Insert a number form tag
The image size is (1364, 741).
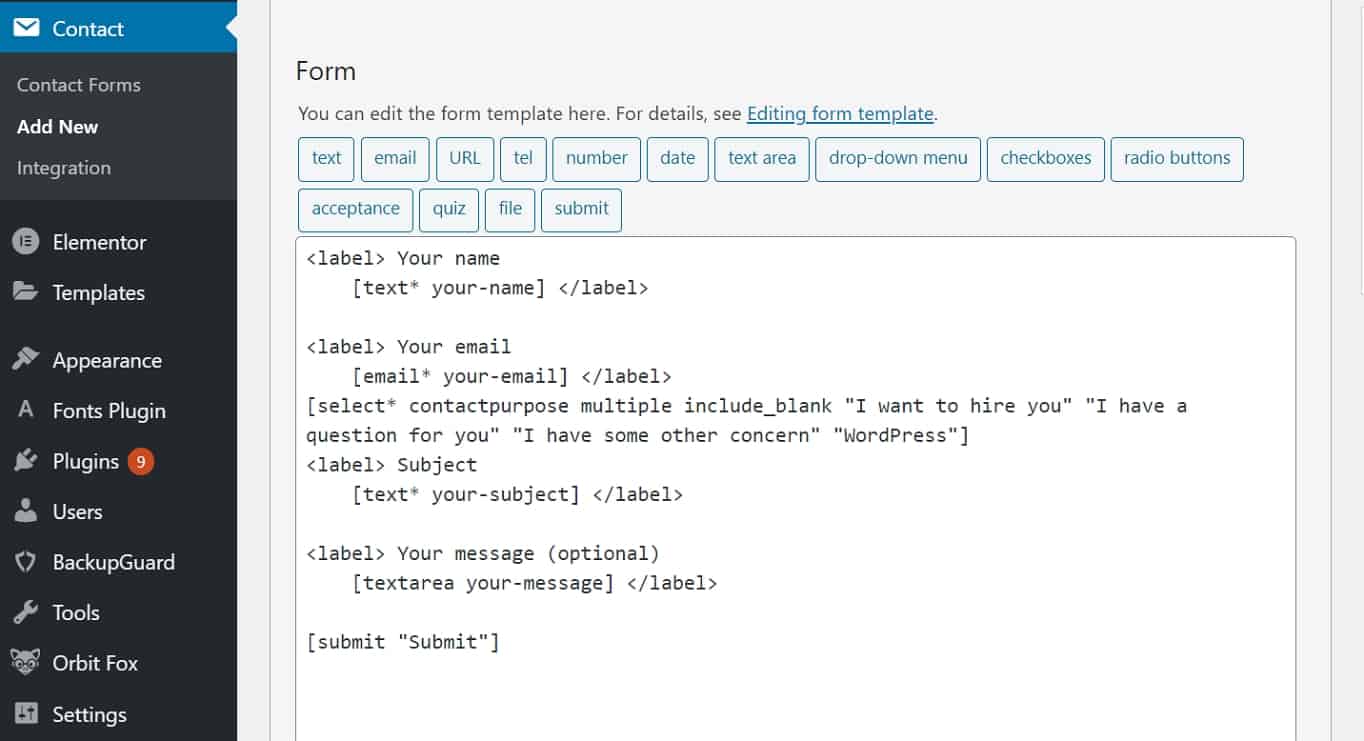597,159
